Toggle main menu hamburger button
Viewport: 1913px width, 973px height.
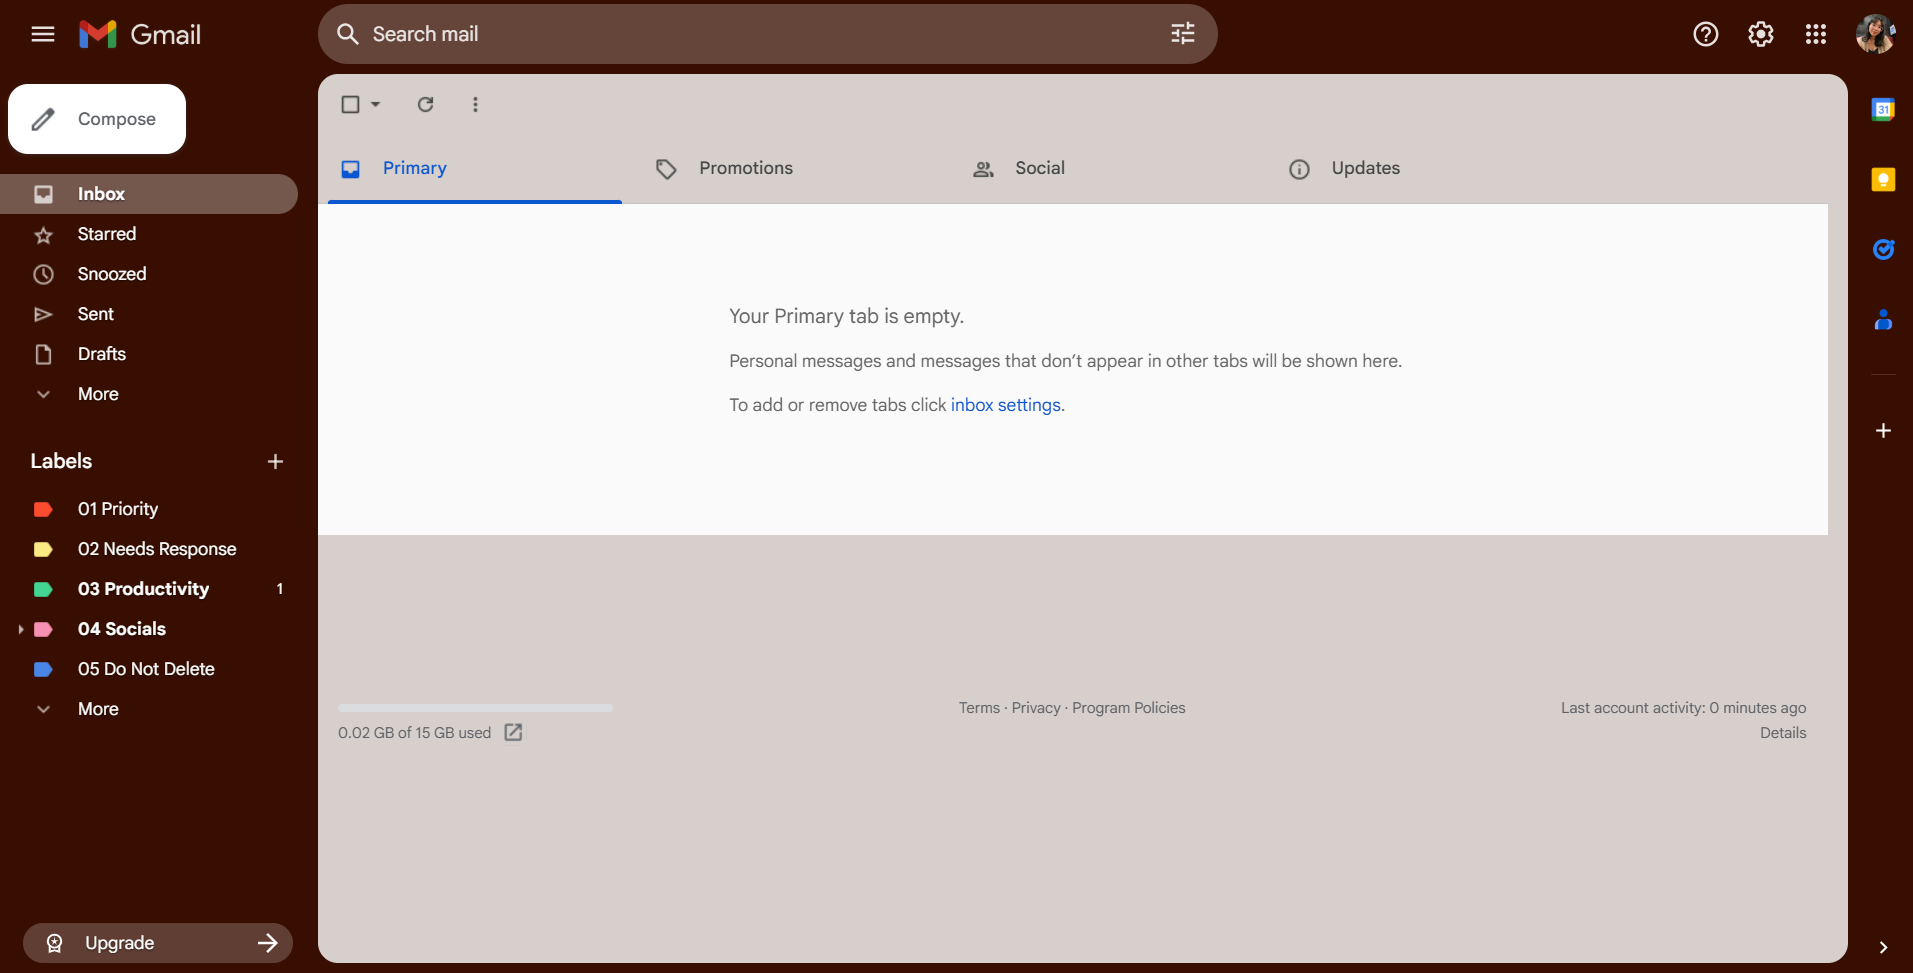43,34
